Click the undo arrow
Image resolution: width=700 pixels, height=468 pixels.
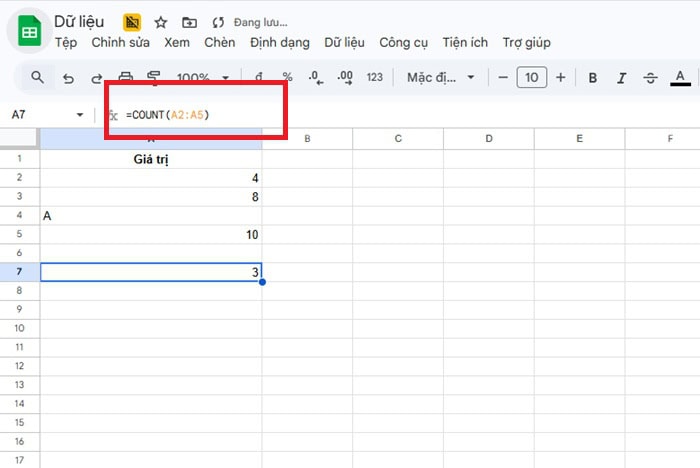pyautogui.click(x=68, y=78)
